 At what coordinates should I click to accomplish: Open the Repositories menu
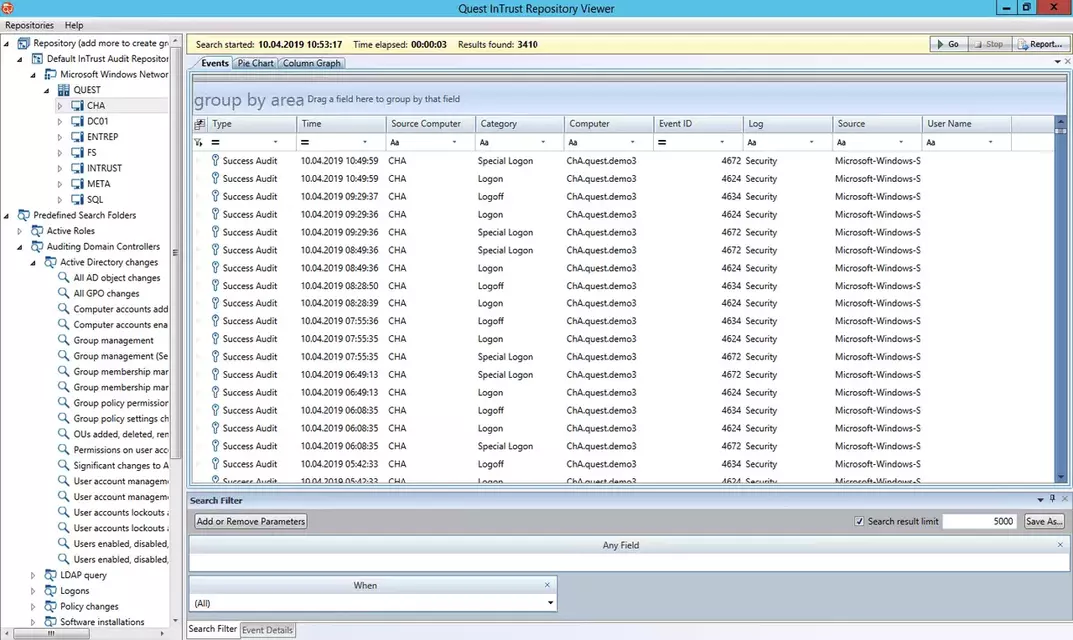(x=29, y=25)
